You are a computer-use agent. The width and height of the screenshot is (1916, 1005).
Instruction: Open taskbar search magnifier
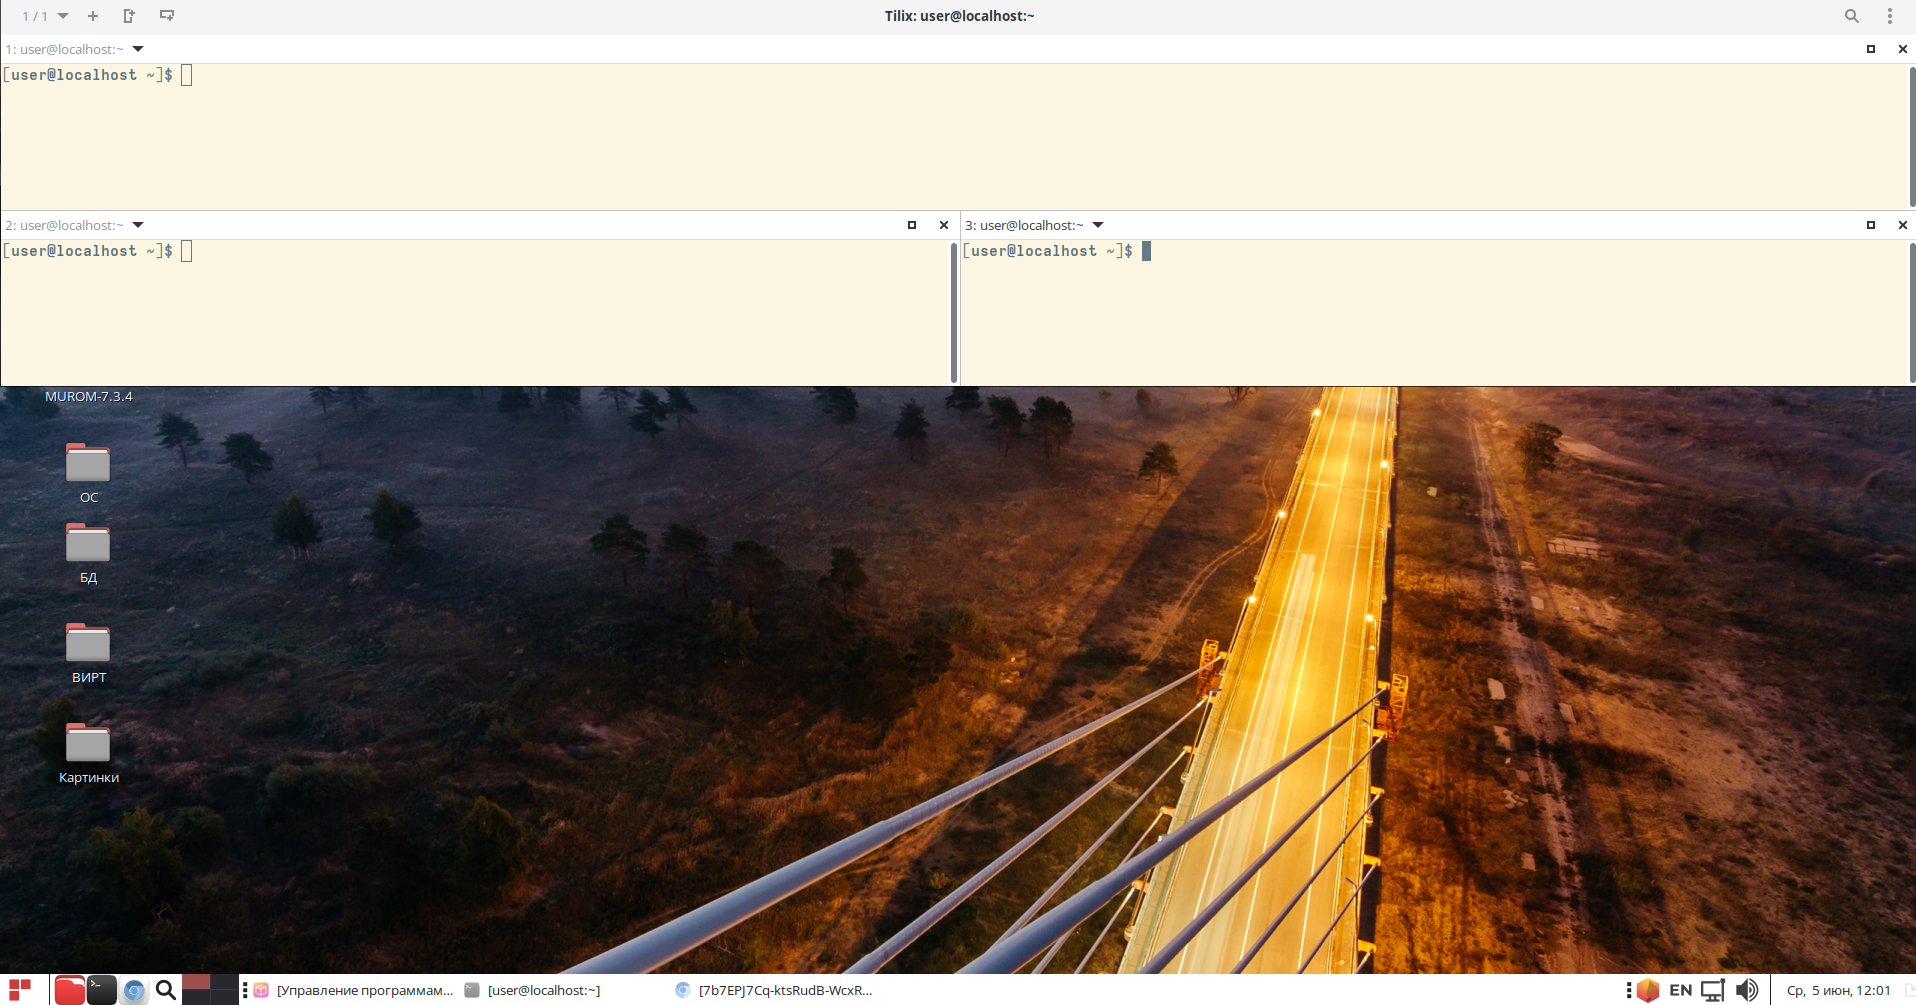click(x=166, y=990)
